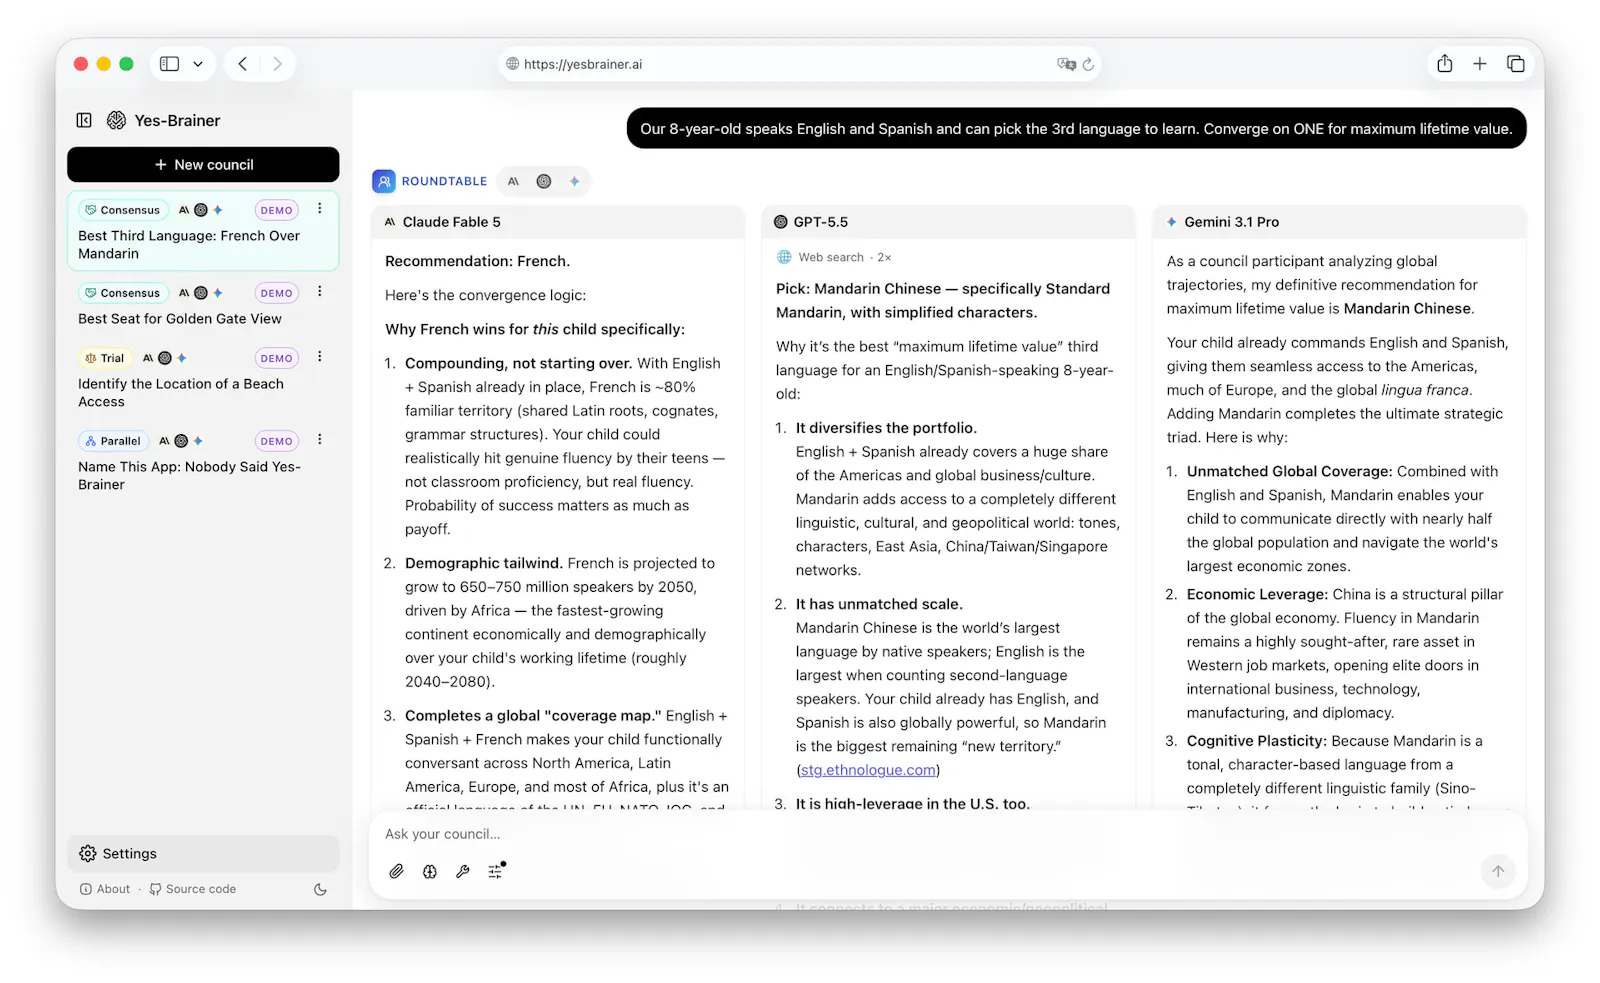The height and width of the screenshot is (983, 1600).
Task: Open the About link
Action: 105,889
